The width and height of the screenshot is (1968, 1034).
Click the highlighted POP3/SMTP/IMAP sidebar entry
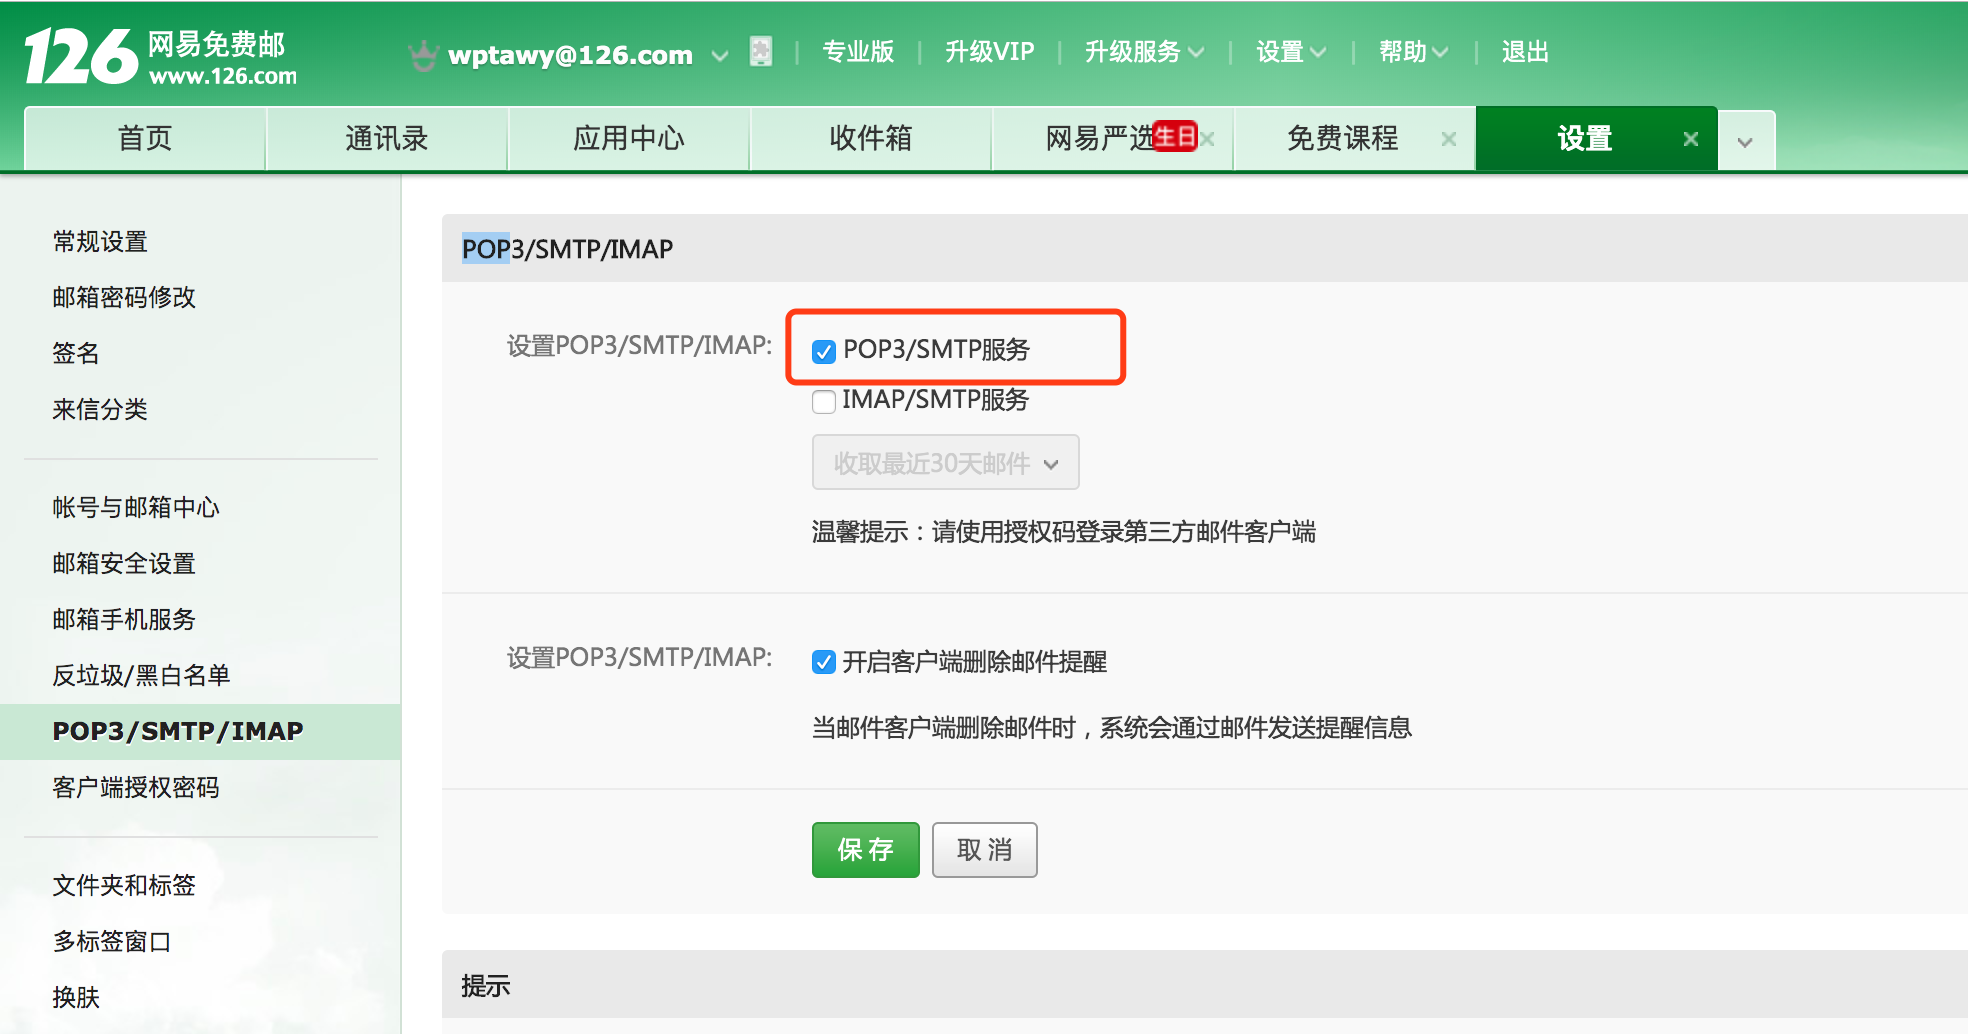coord(177,731)
